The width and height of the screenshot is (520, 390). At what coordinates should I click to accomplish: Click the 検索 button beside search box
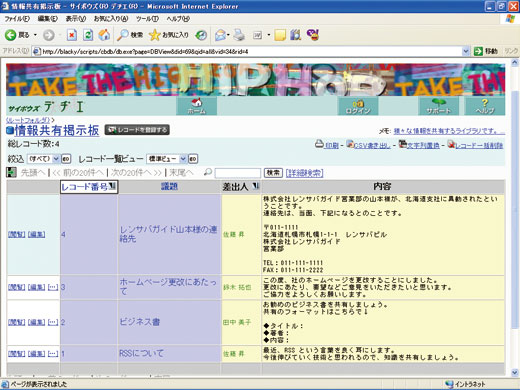[273, 173]
